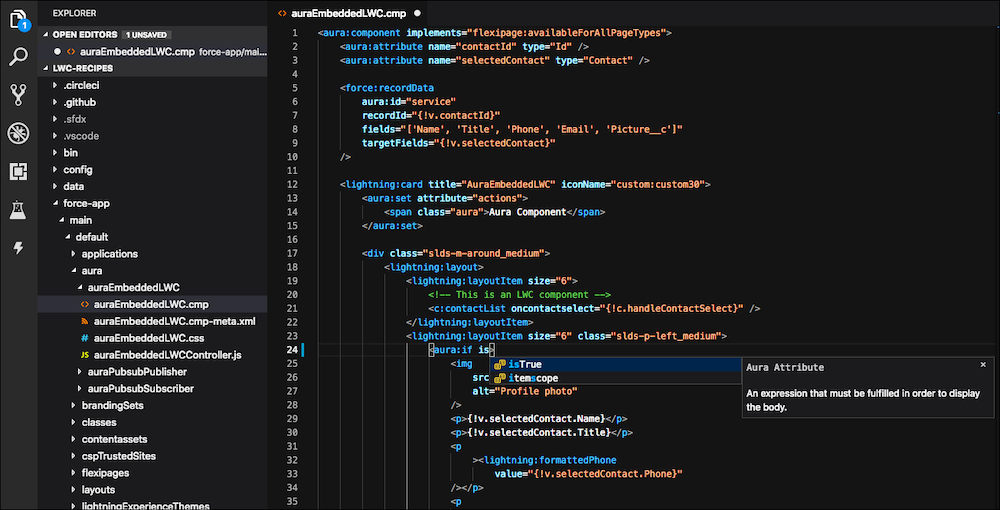The image size is (1000, 510).
Task: Open auraEmbeddedLWC.cmp in Open Editors list
Action: 152,52
